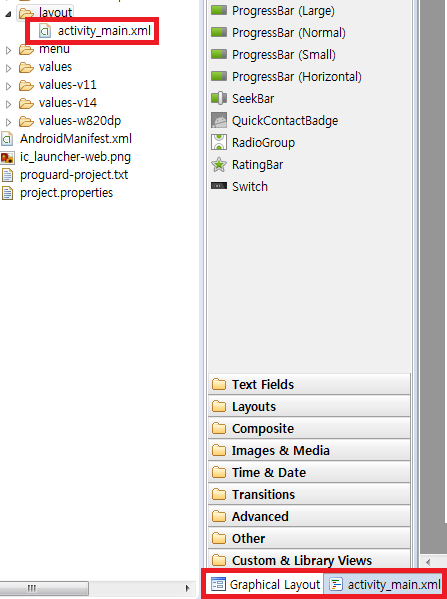447x599 pixels.
Task: Select ProgressBar (Large) label in palette
Action: click(283, 11)
